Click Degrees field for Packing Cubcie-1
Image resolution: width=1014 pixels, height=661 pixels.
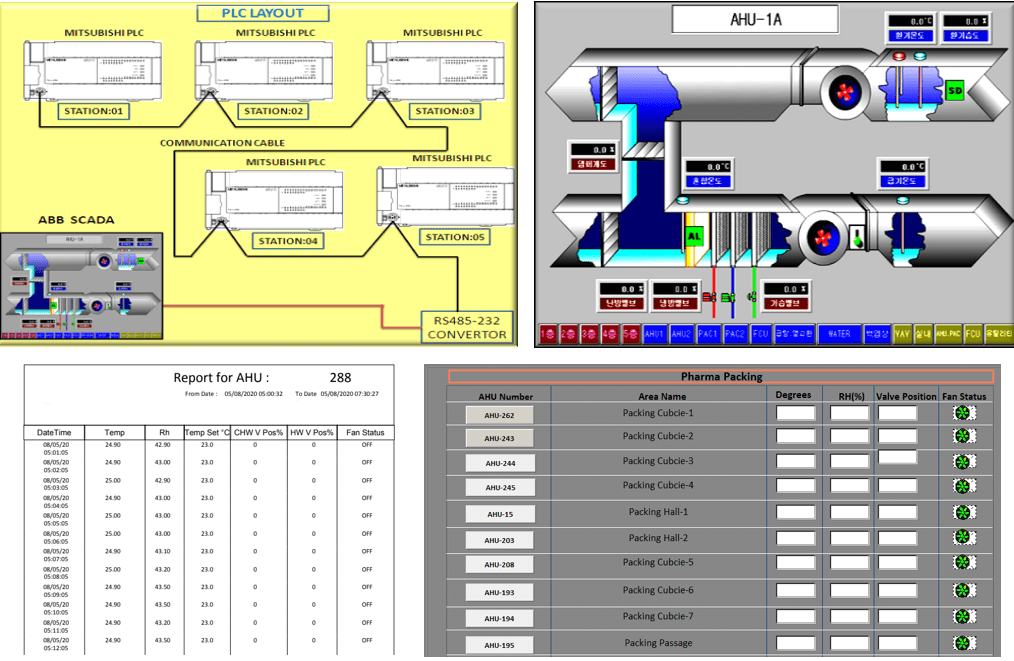click(x=795, y=413)
